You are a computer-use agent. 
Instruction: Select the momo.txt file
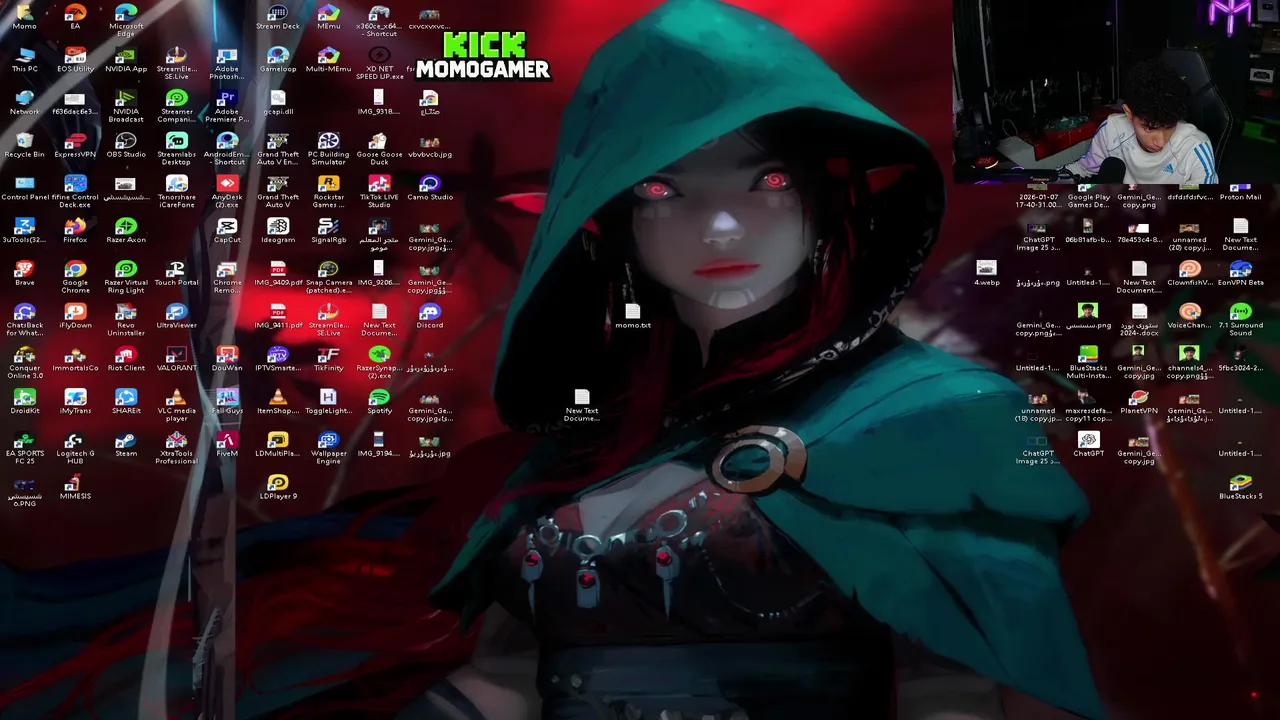coord(633,315)
